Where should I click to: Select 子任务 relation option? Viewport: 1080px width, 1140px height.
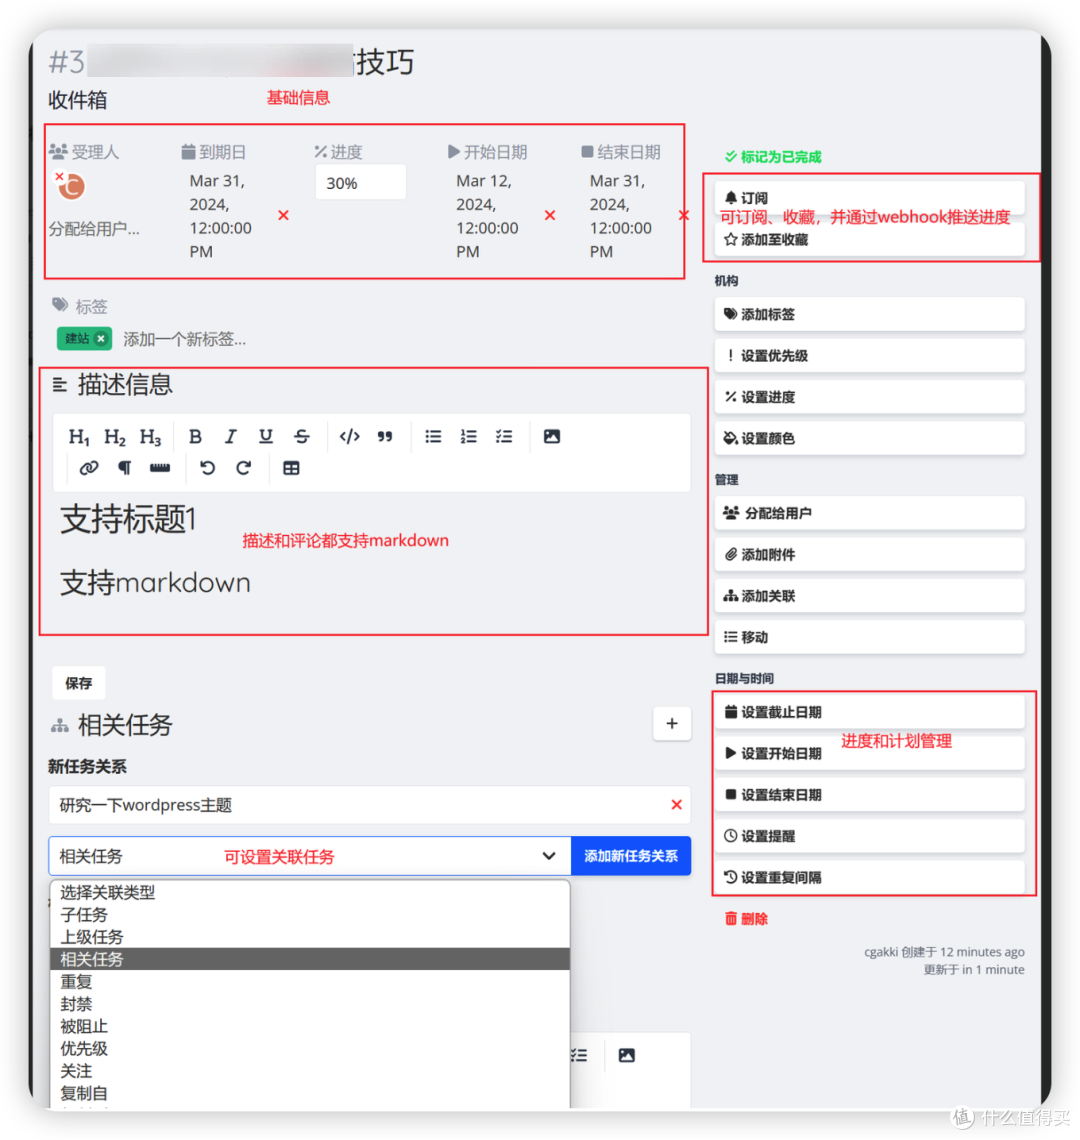point(310,915)
